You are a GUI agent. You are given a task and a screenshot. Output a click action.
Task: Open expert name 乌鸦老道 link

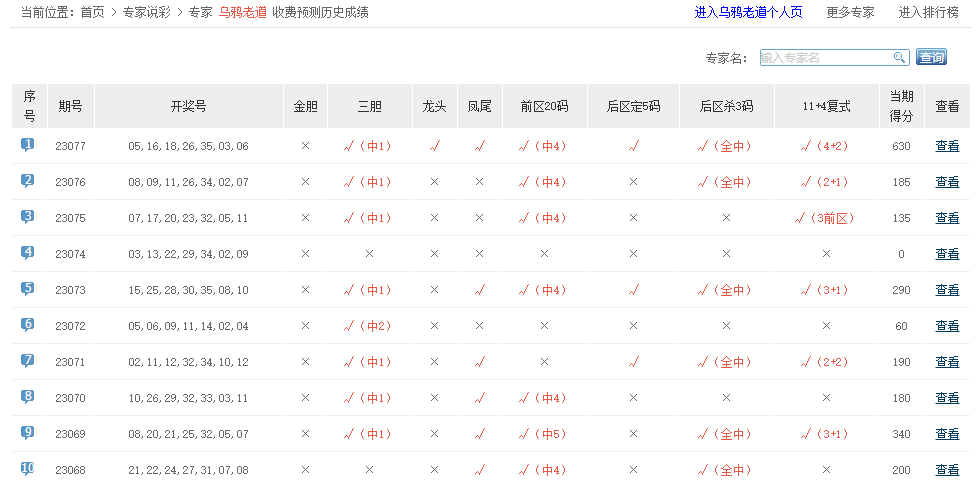(x=243, y=13)
